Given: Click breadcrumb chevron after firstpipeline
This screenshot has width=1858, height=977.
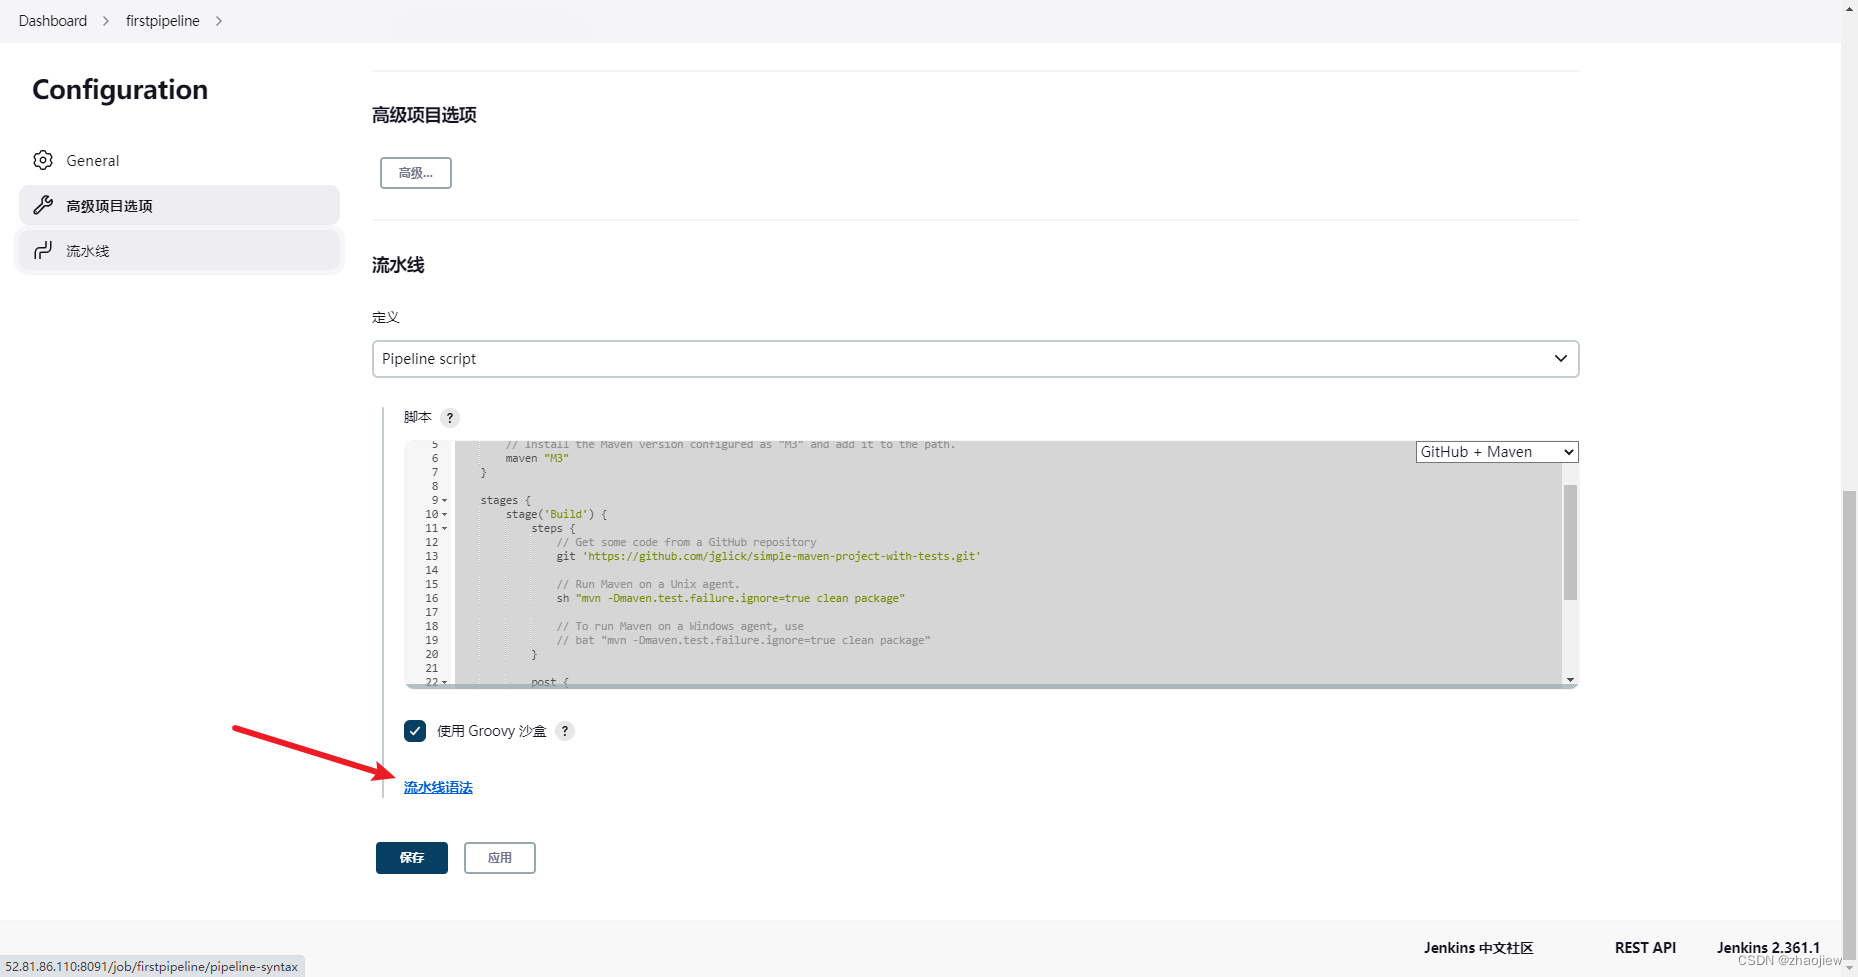Looking at the screenshot, I should click(x=219, y=21).
